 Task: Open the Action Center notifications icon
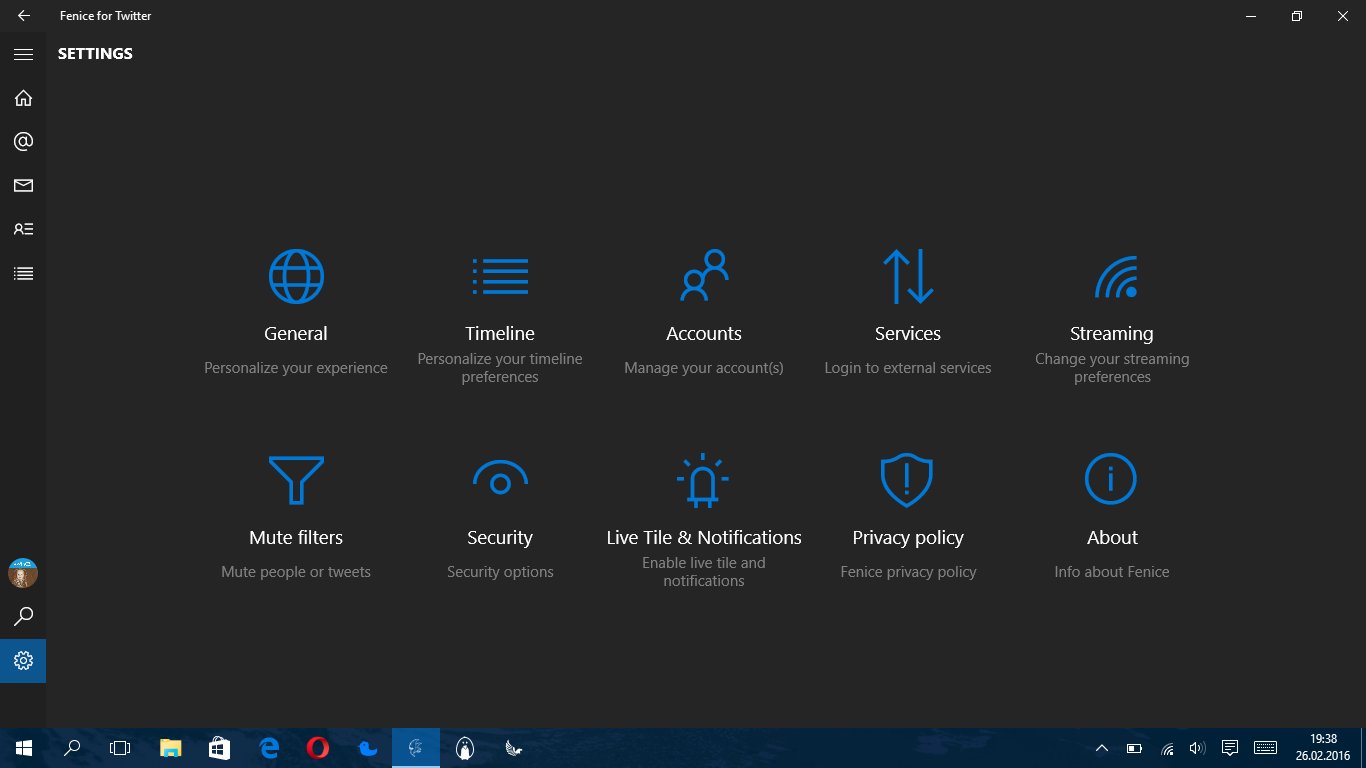click(x=1230, y=748)
